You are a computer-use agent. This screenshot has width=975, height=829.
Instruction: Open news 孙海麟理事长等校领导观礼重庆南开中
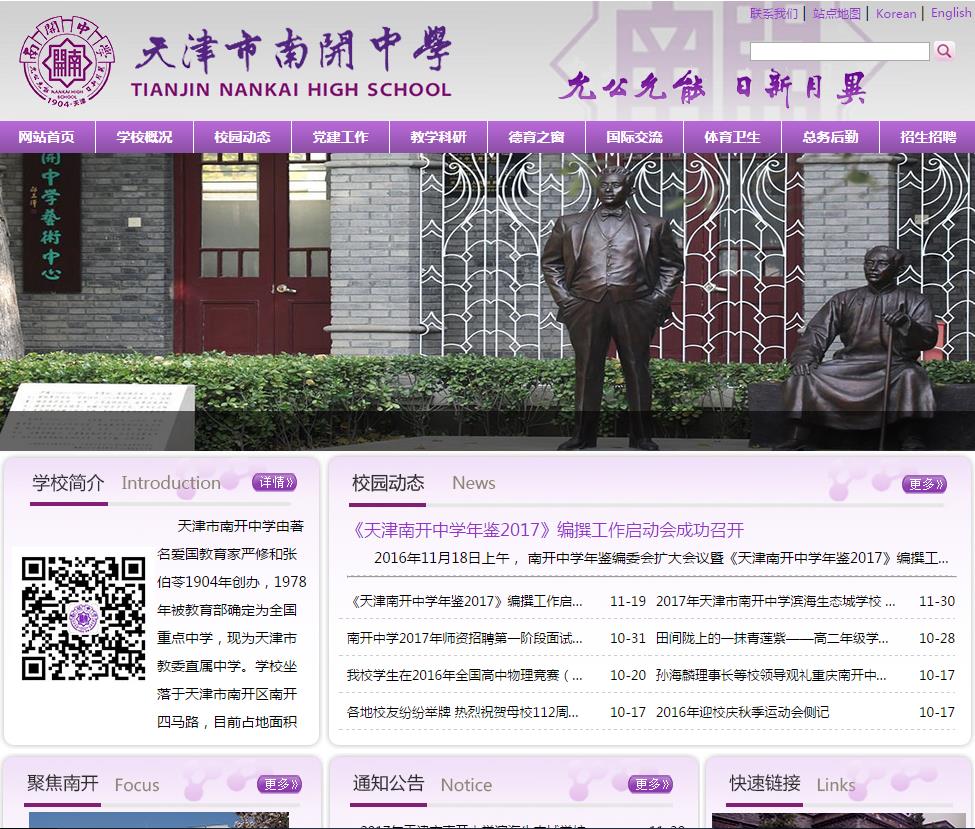[771, 675]
